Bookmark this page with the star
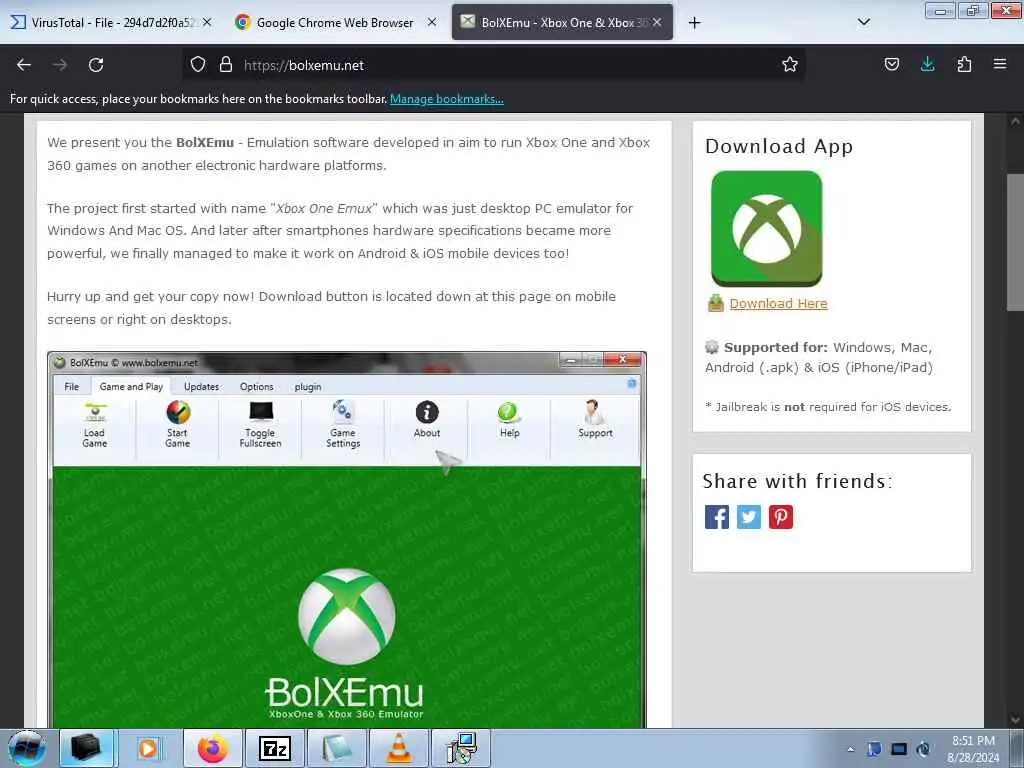 (x=790, y=65)
